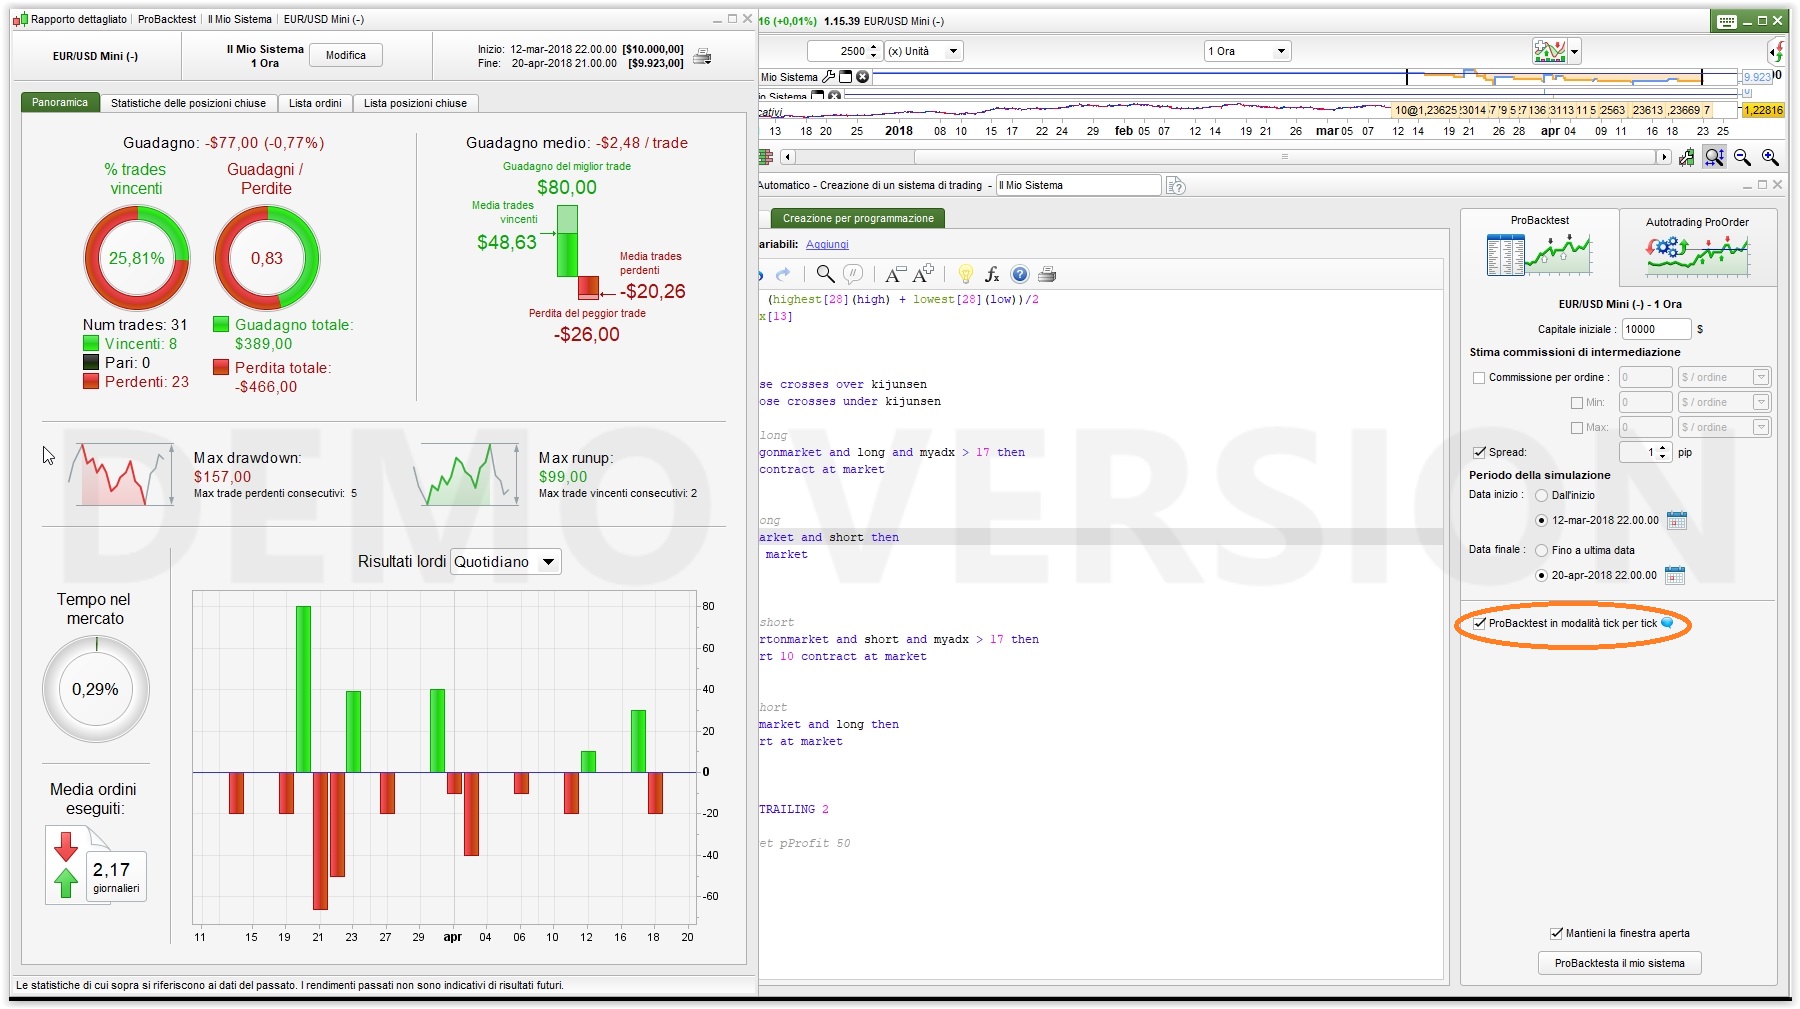Click the price scale settings icon
This screenshot has height=1009, width=1800.
1686,157
